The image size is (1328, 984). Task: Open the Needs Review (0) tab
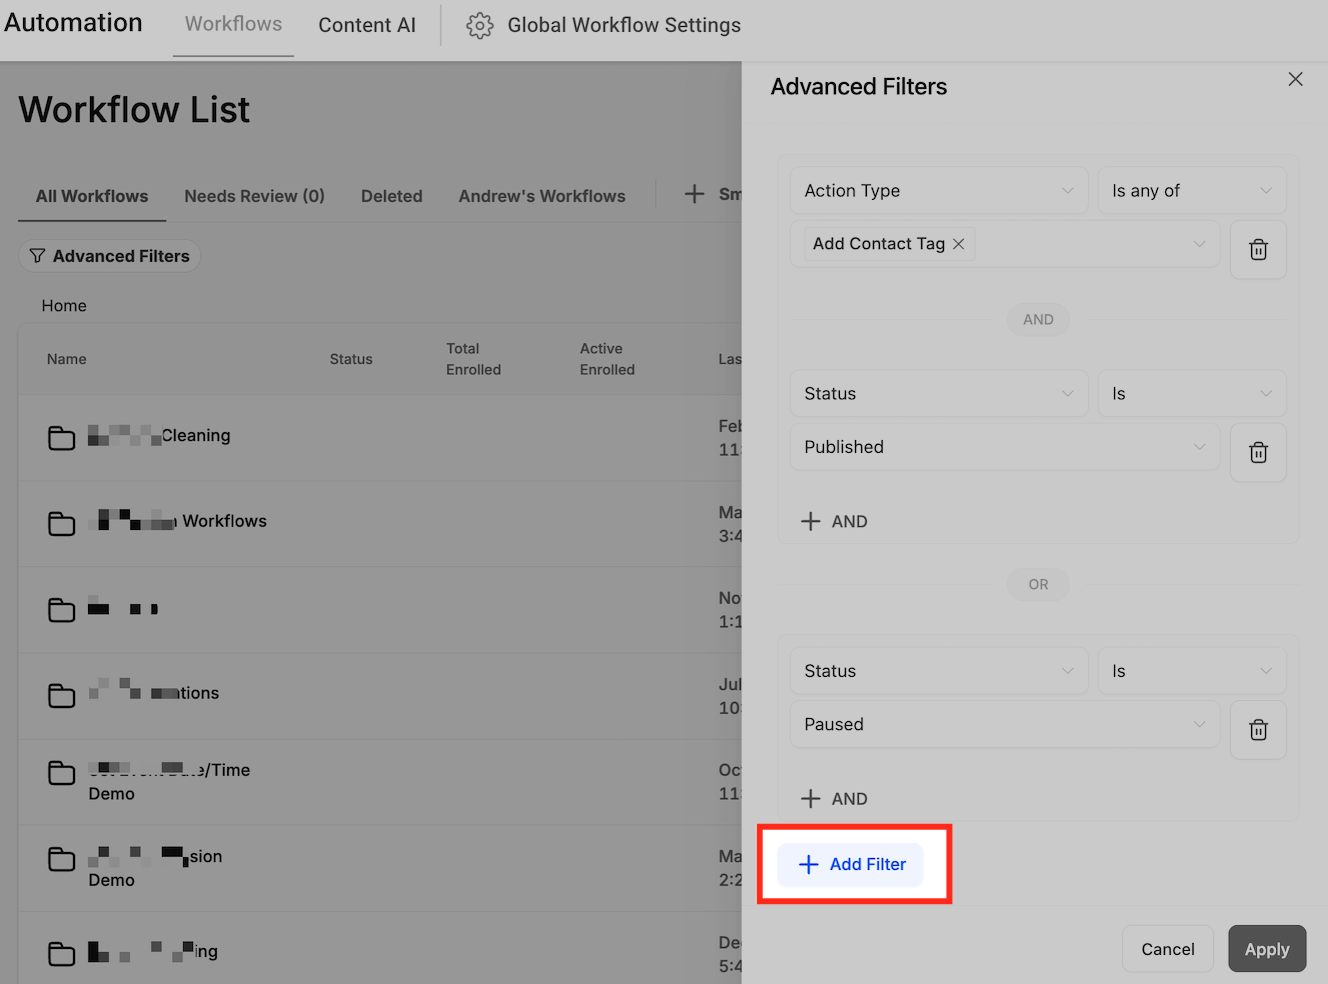point(254,196)
